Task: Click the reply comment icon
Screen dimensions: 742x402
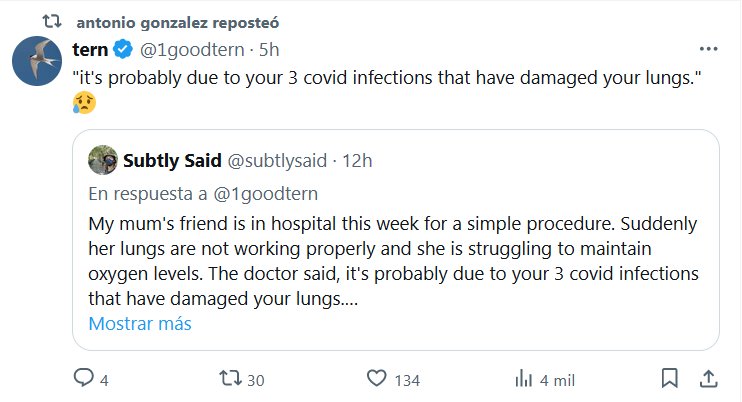Action: (x=84, y=379)
